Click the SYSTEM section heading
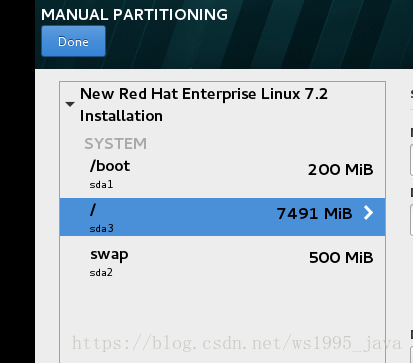Screen dimensions: 413x363 point(115,144)
